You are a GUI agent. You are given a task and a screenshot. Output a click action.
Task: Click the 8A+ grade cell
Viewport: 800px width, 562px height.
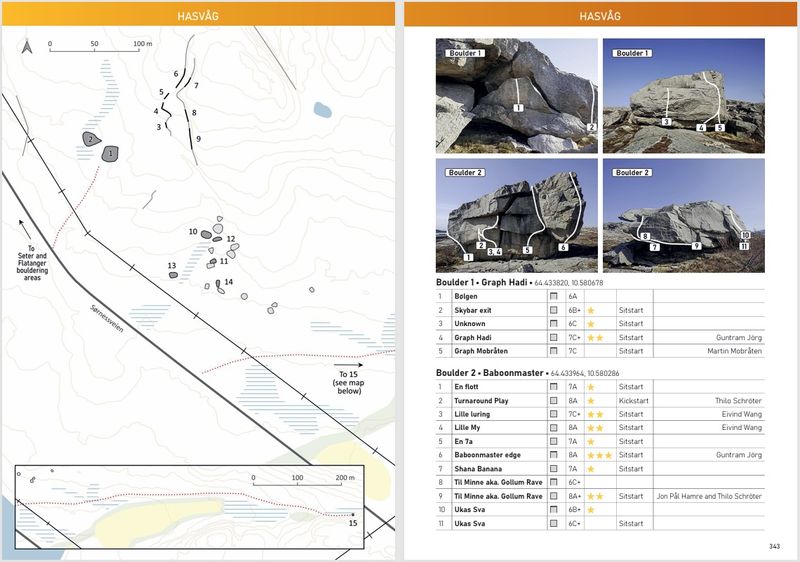(x=574, y=496)
